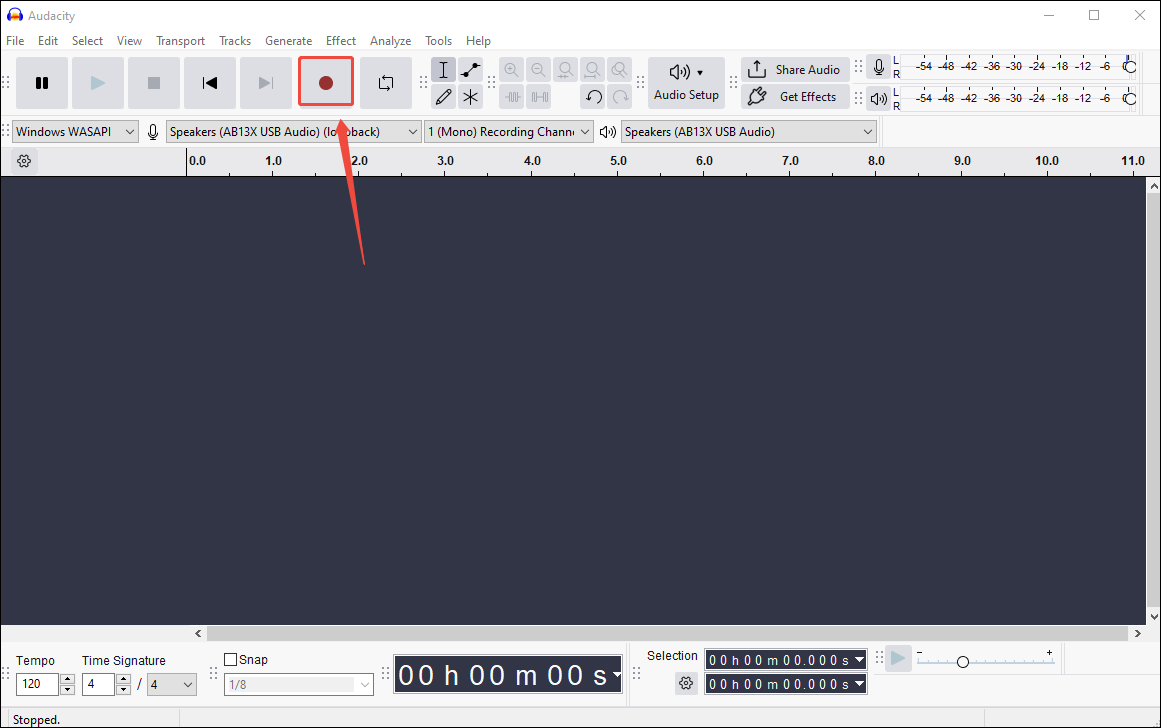Click the Tempo value field
The height and width of the screenshot is (728, 1161).
[x=37, y=684]
